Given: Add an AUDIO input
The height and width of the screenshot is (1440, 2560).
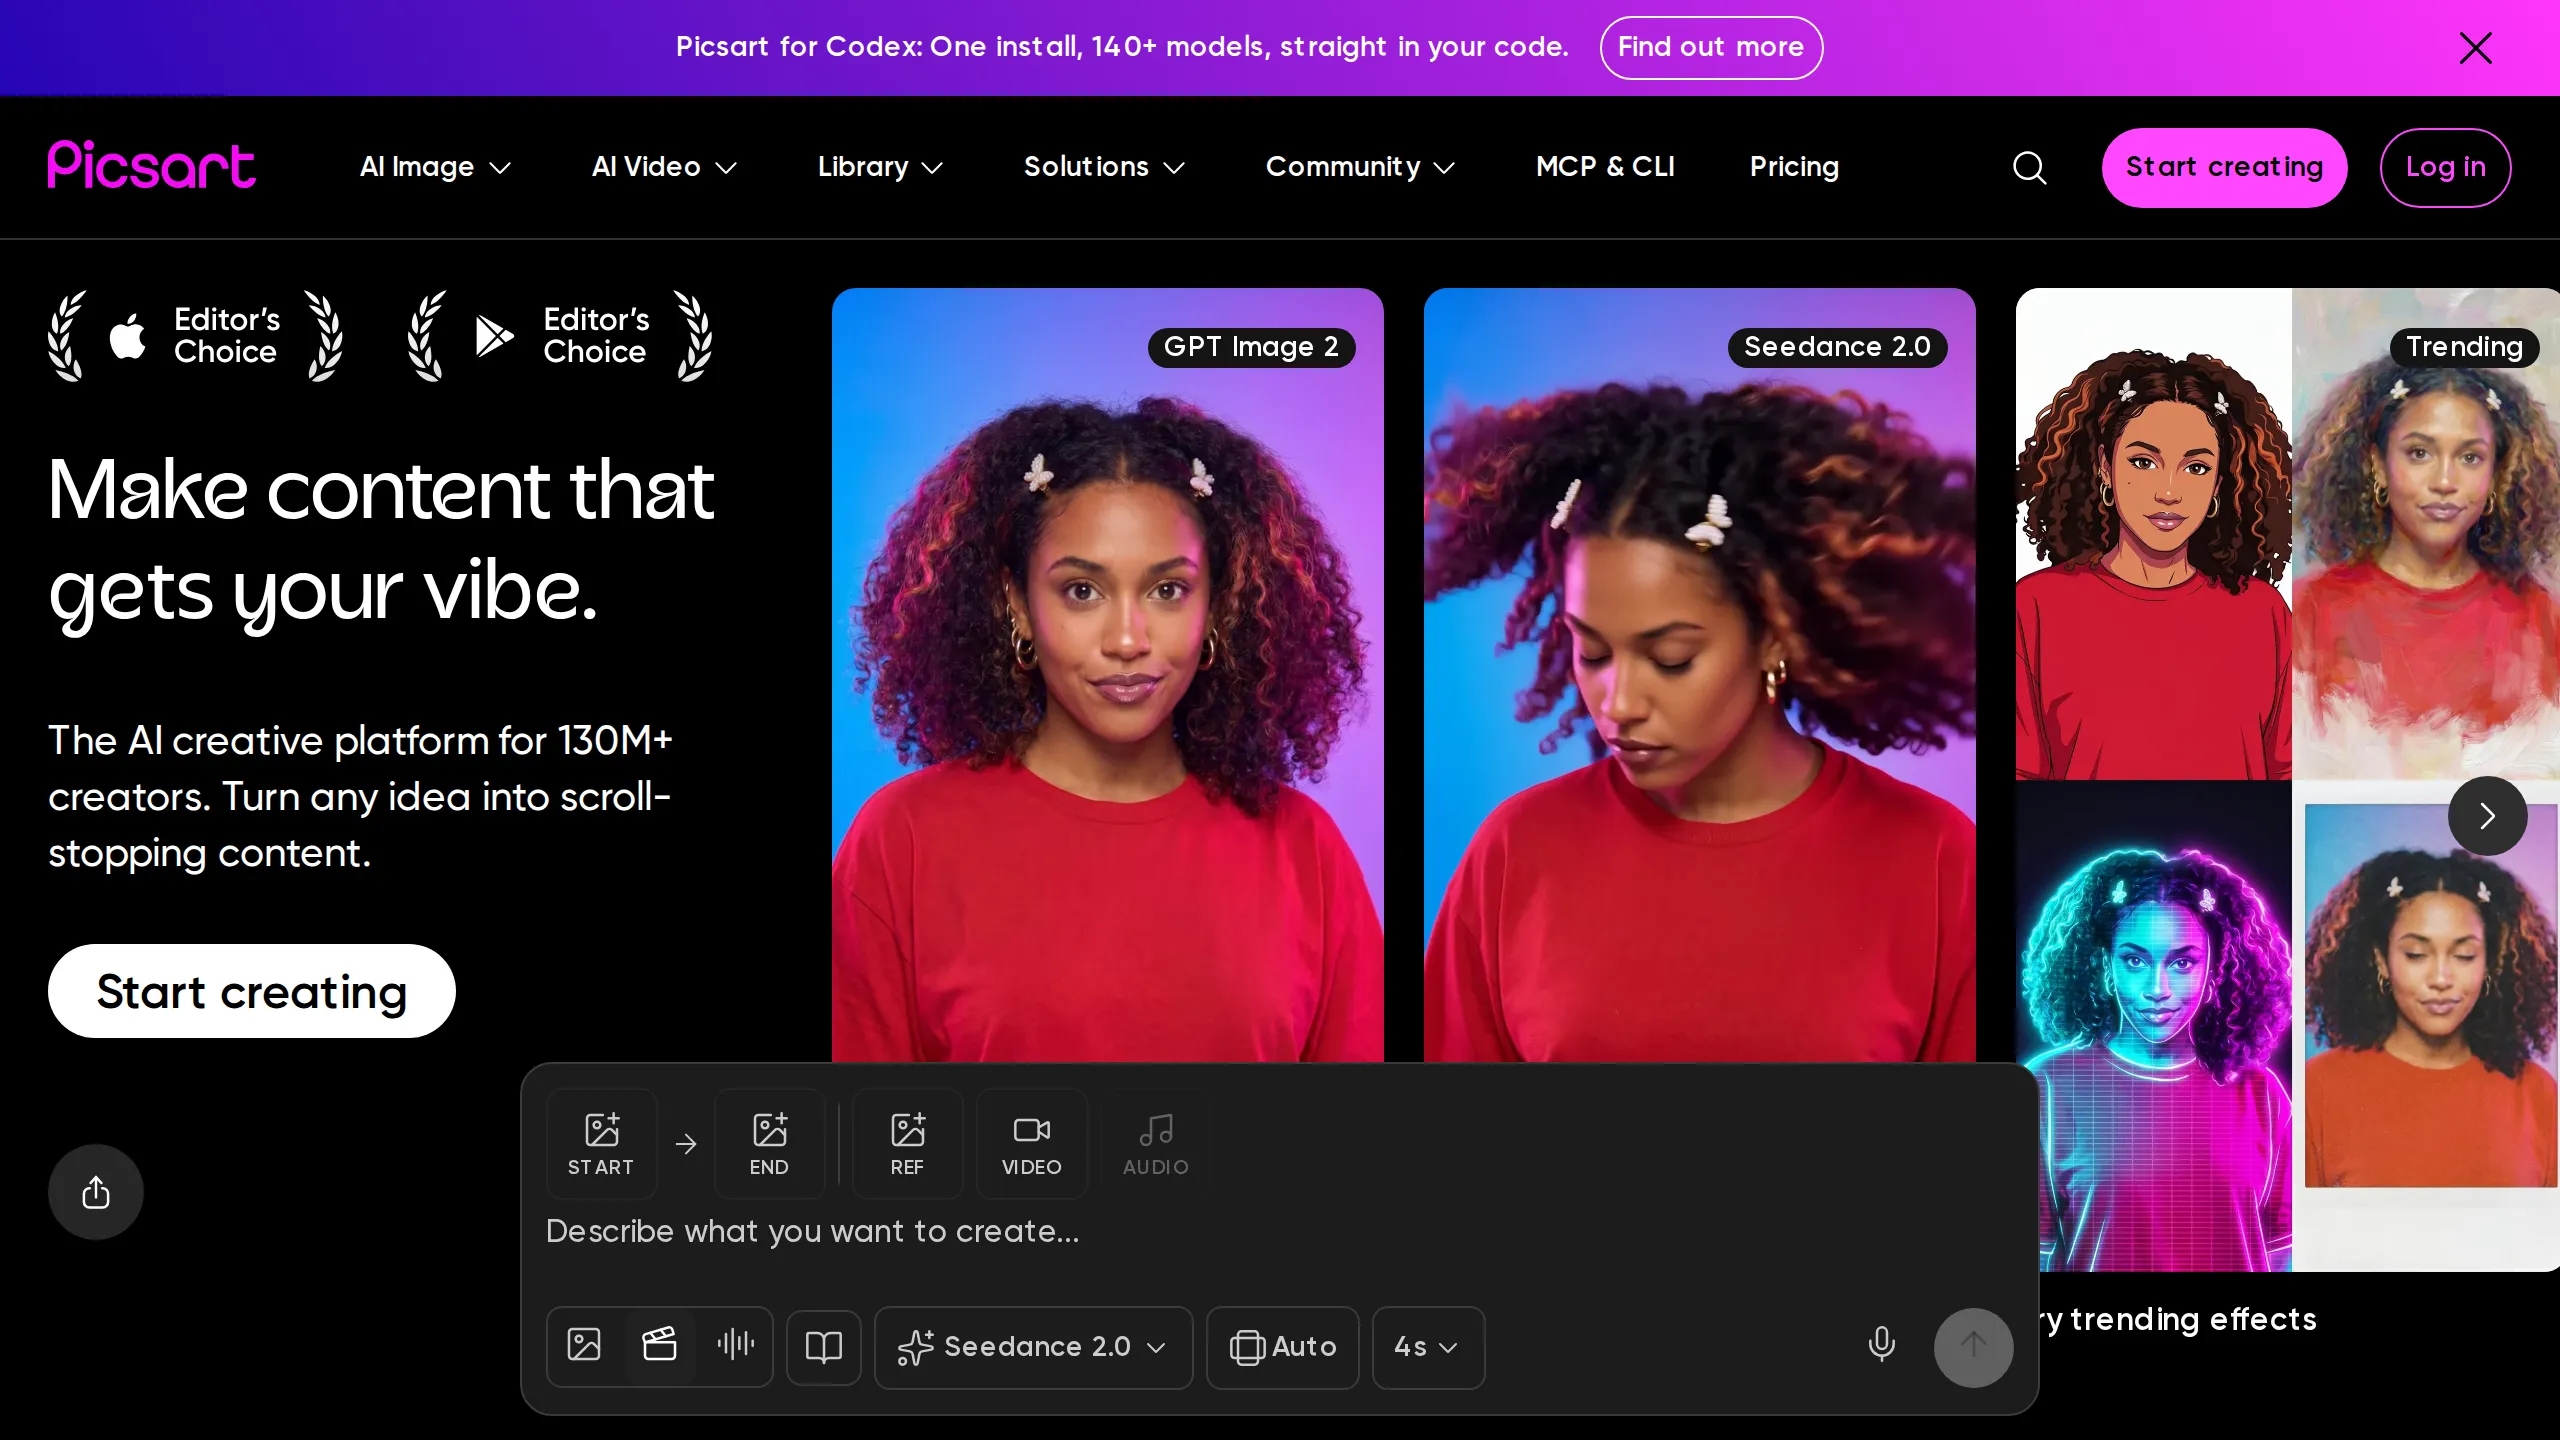Looking at the screenshot, I should pos(1155,1143).
